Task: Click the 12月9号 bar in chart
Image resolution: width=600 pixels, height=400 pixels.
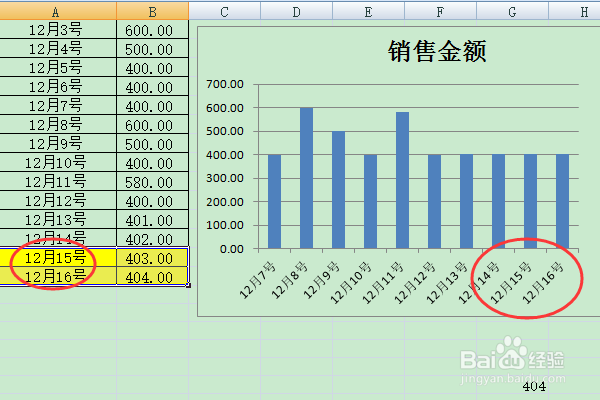Action: pos(338,190)
